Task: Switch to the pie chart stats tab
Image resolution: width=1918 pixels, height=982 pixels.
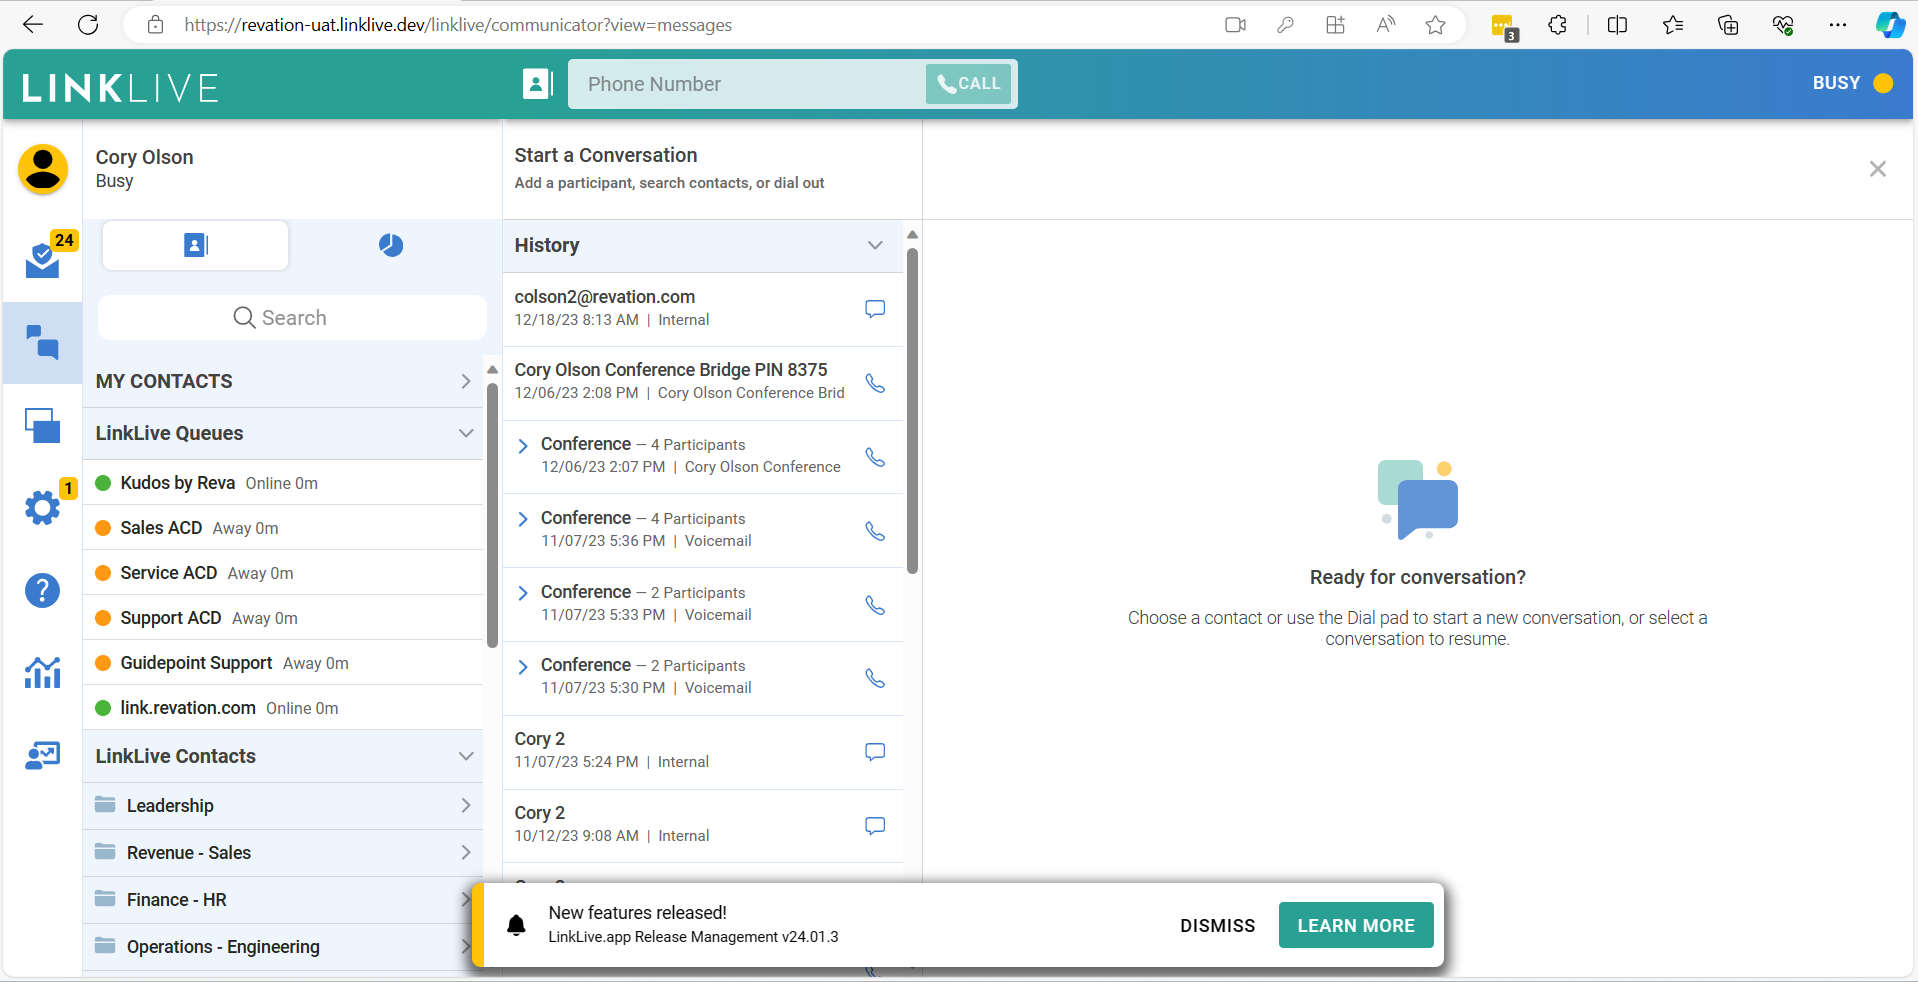Action: (x=391, y=245)
